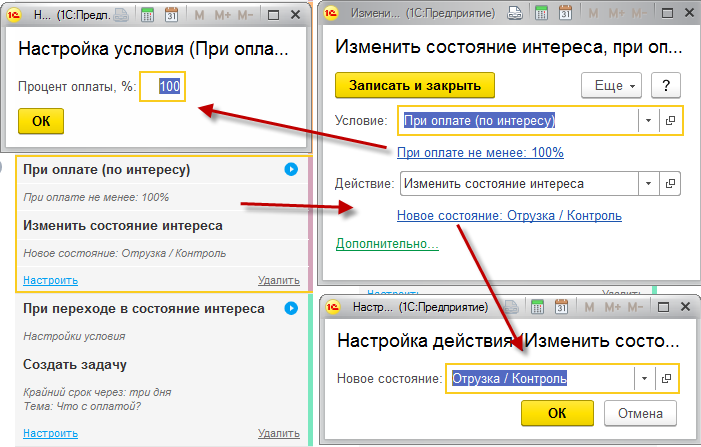Expand Новое состояние dropdown list

coord(644,378)
